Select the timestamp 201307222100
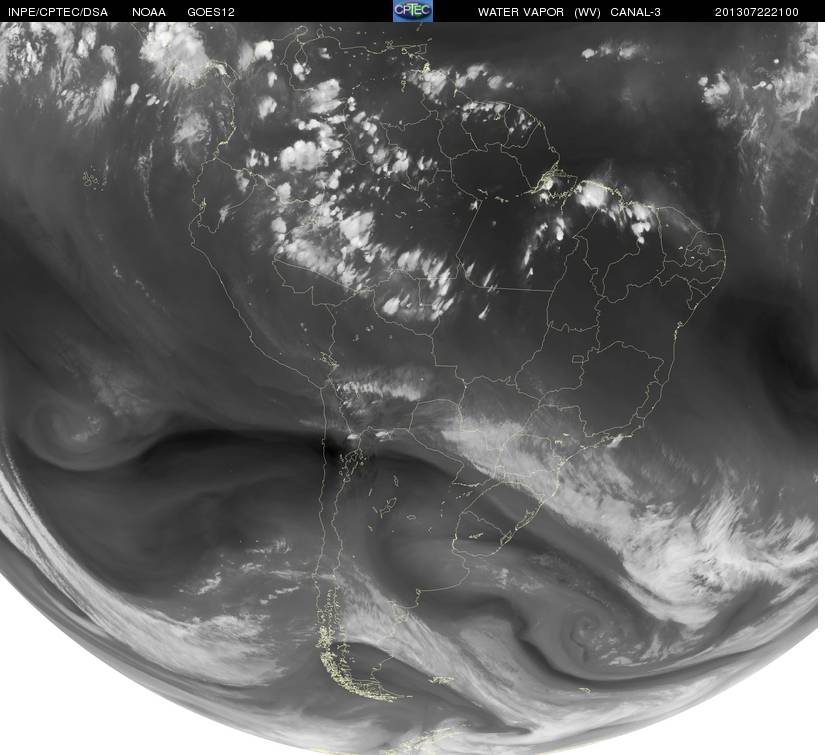Viewport: 825px width, 755px height. (757, 12)
